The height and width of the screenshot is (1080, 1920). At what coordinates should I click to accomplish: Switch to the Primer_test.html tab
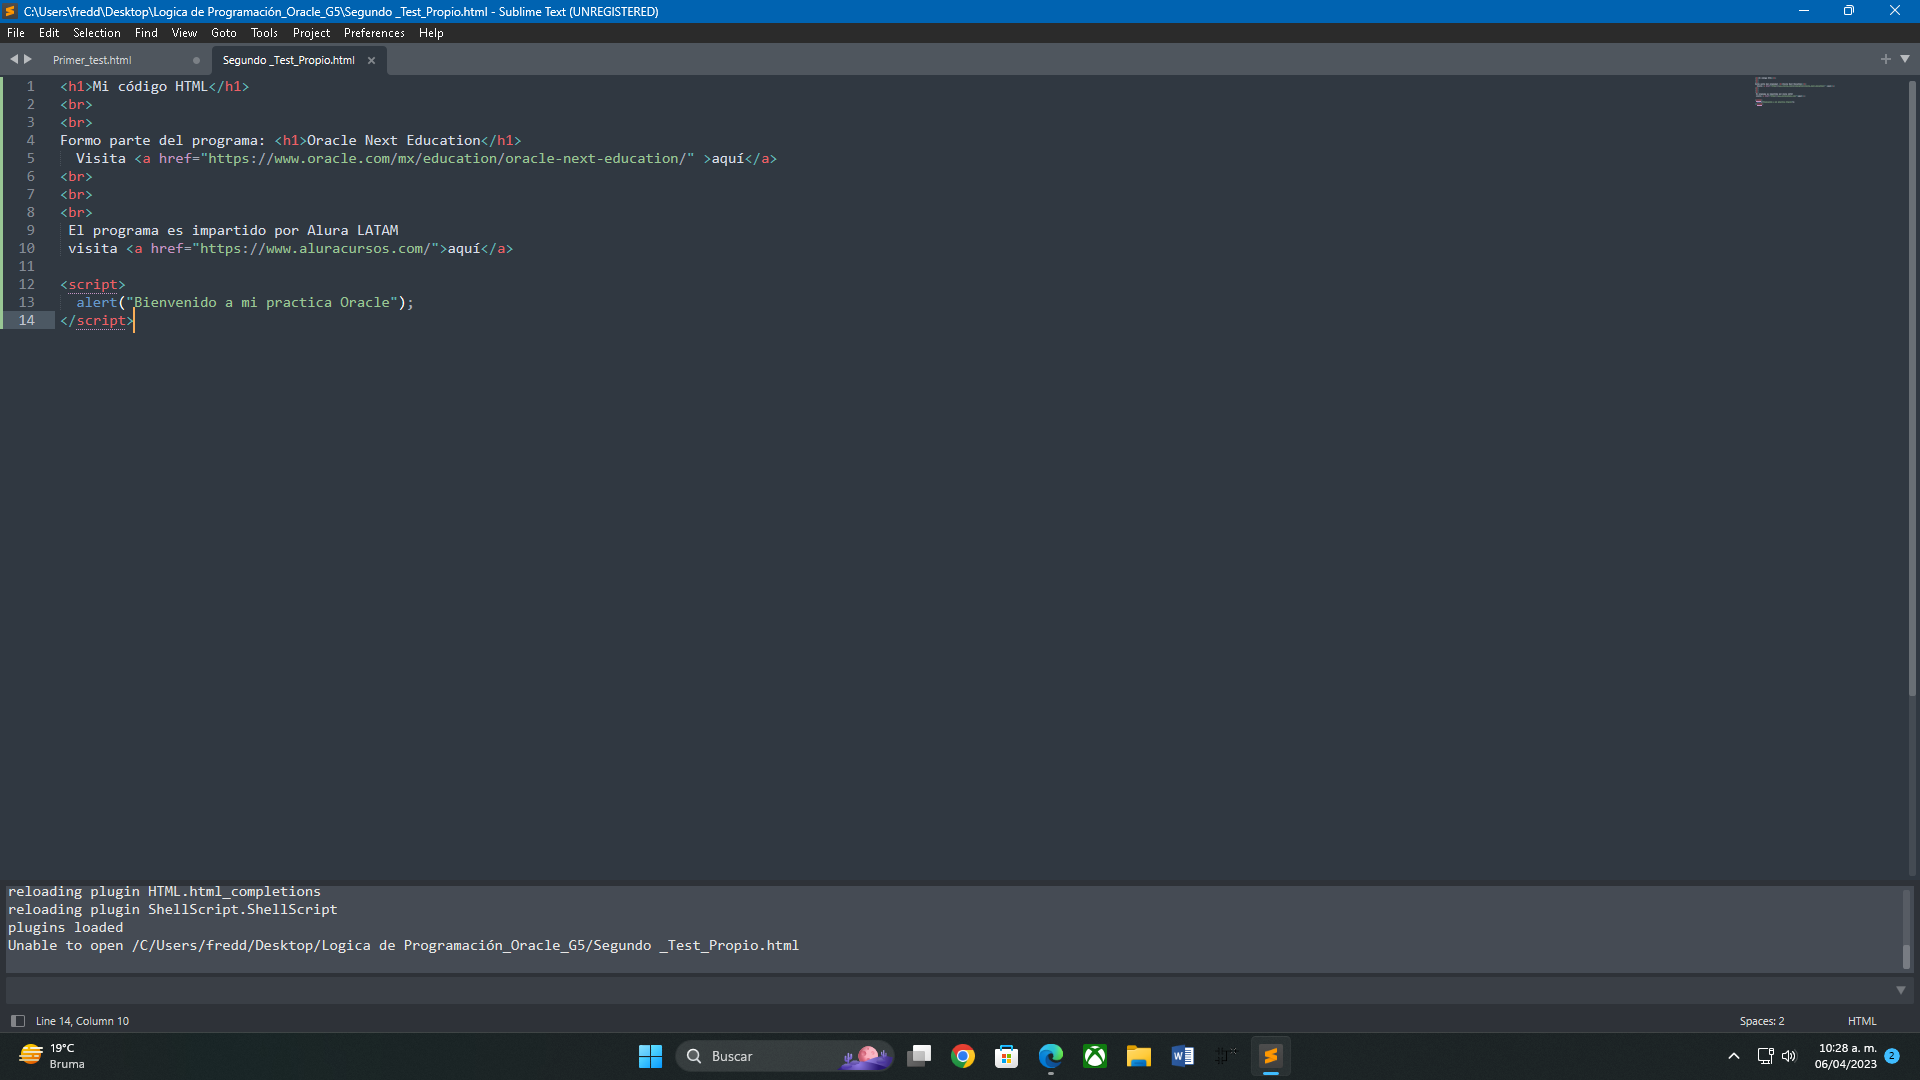(92, 60)
